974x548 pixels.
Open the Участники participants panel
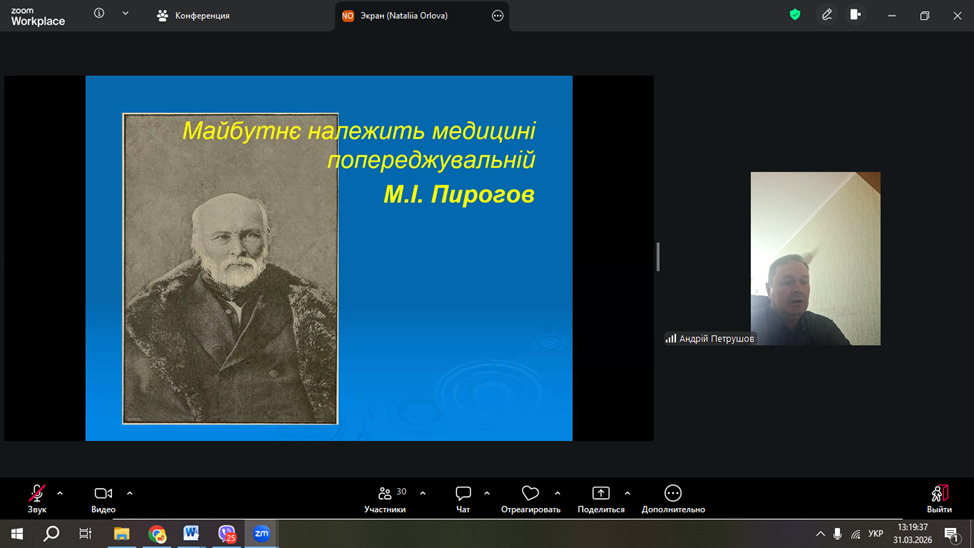385,497
